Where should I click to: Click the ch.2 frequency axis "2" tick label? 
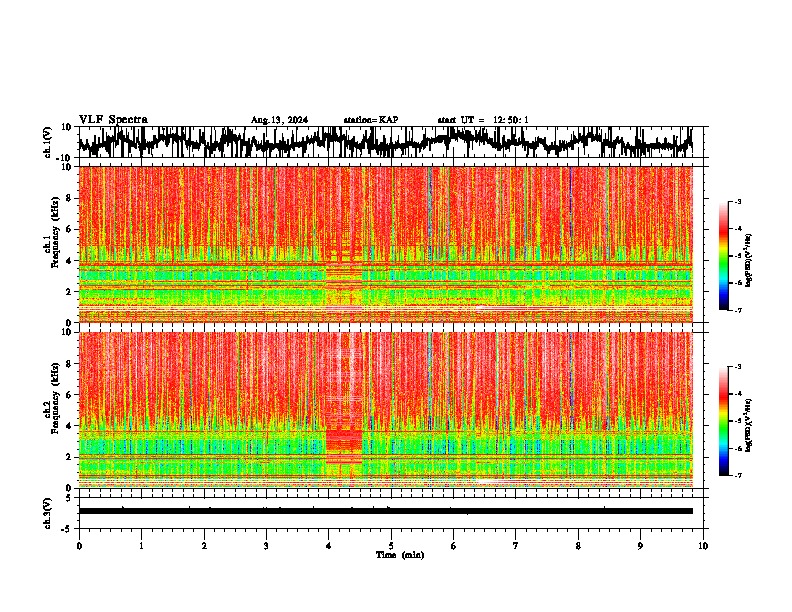pyautogui.click(x=69, y=457)
